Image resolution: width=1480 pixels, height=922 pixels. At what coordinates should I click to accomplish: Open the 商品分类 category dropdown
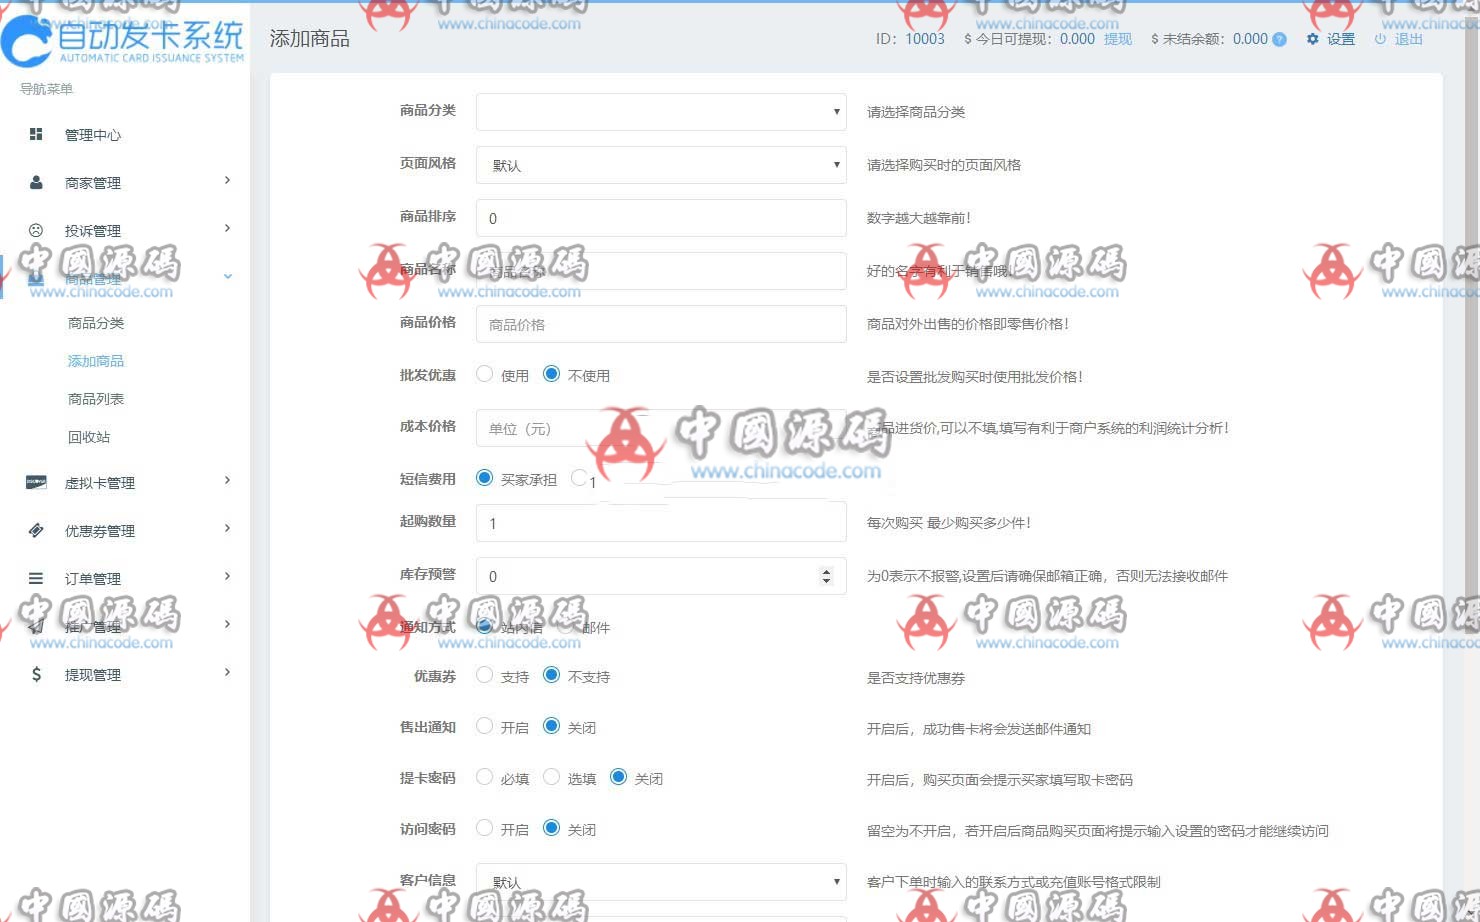[660, 112]
